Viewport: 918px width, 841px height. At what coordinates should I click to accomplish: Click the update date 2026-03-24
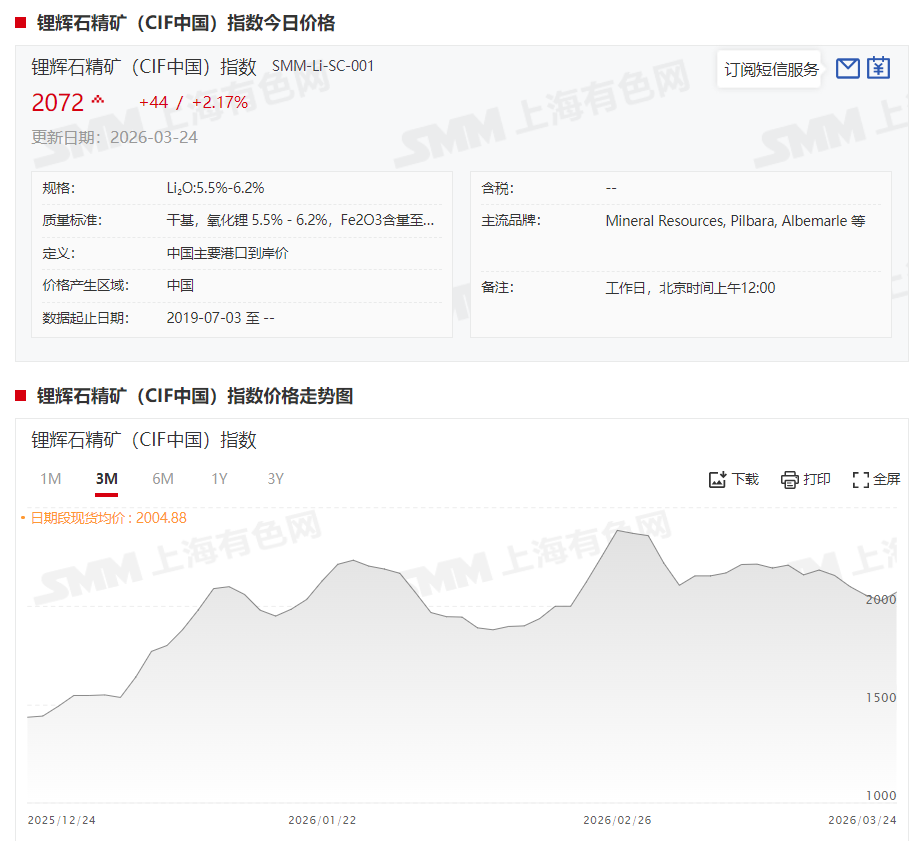[154, 138]
